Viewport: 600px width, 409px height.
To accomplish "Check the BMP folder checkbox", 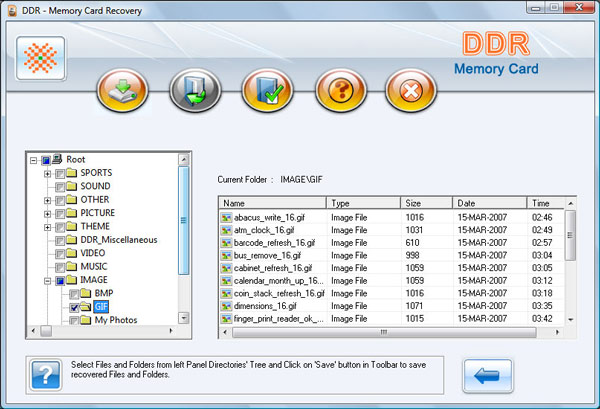I will (x=74, y=294).
